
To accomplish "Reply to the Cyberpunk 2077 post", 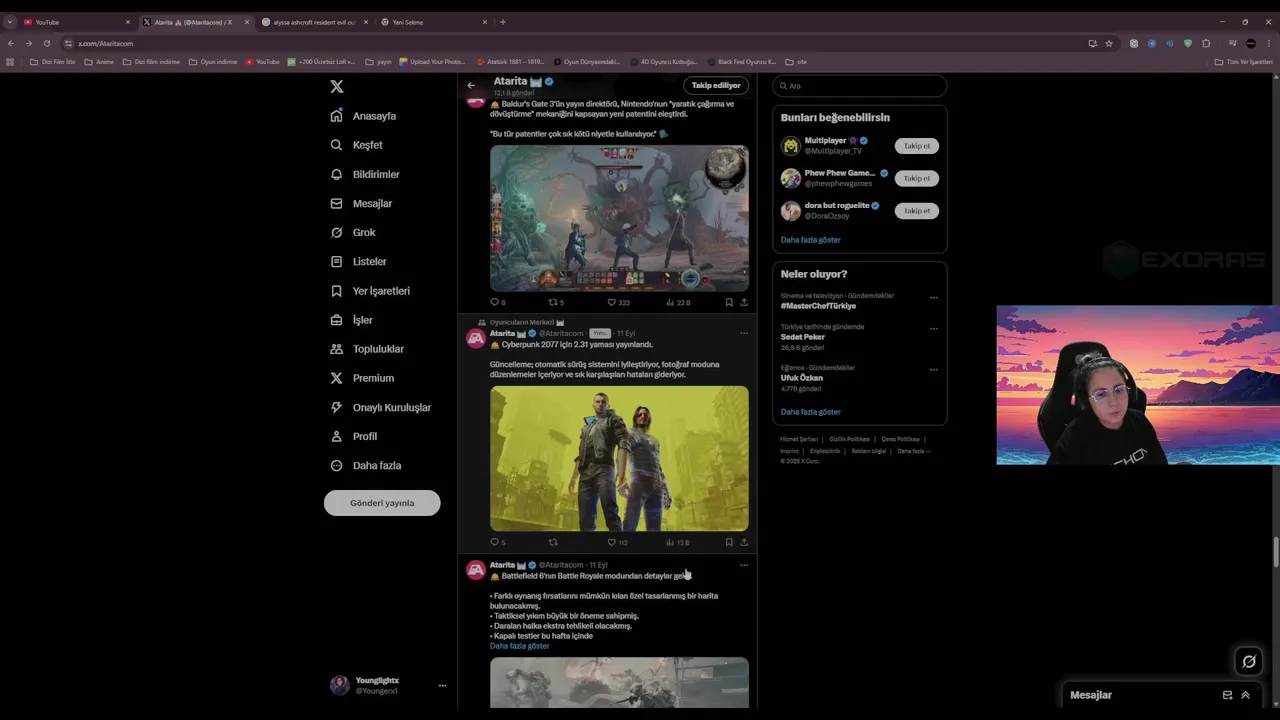I will 497,542.
